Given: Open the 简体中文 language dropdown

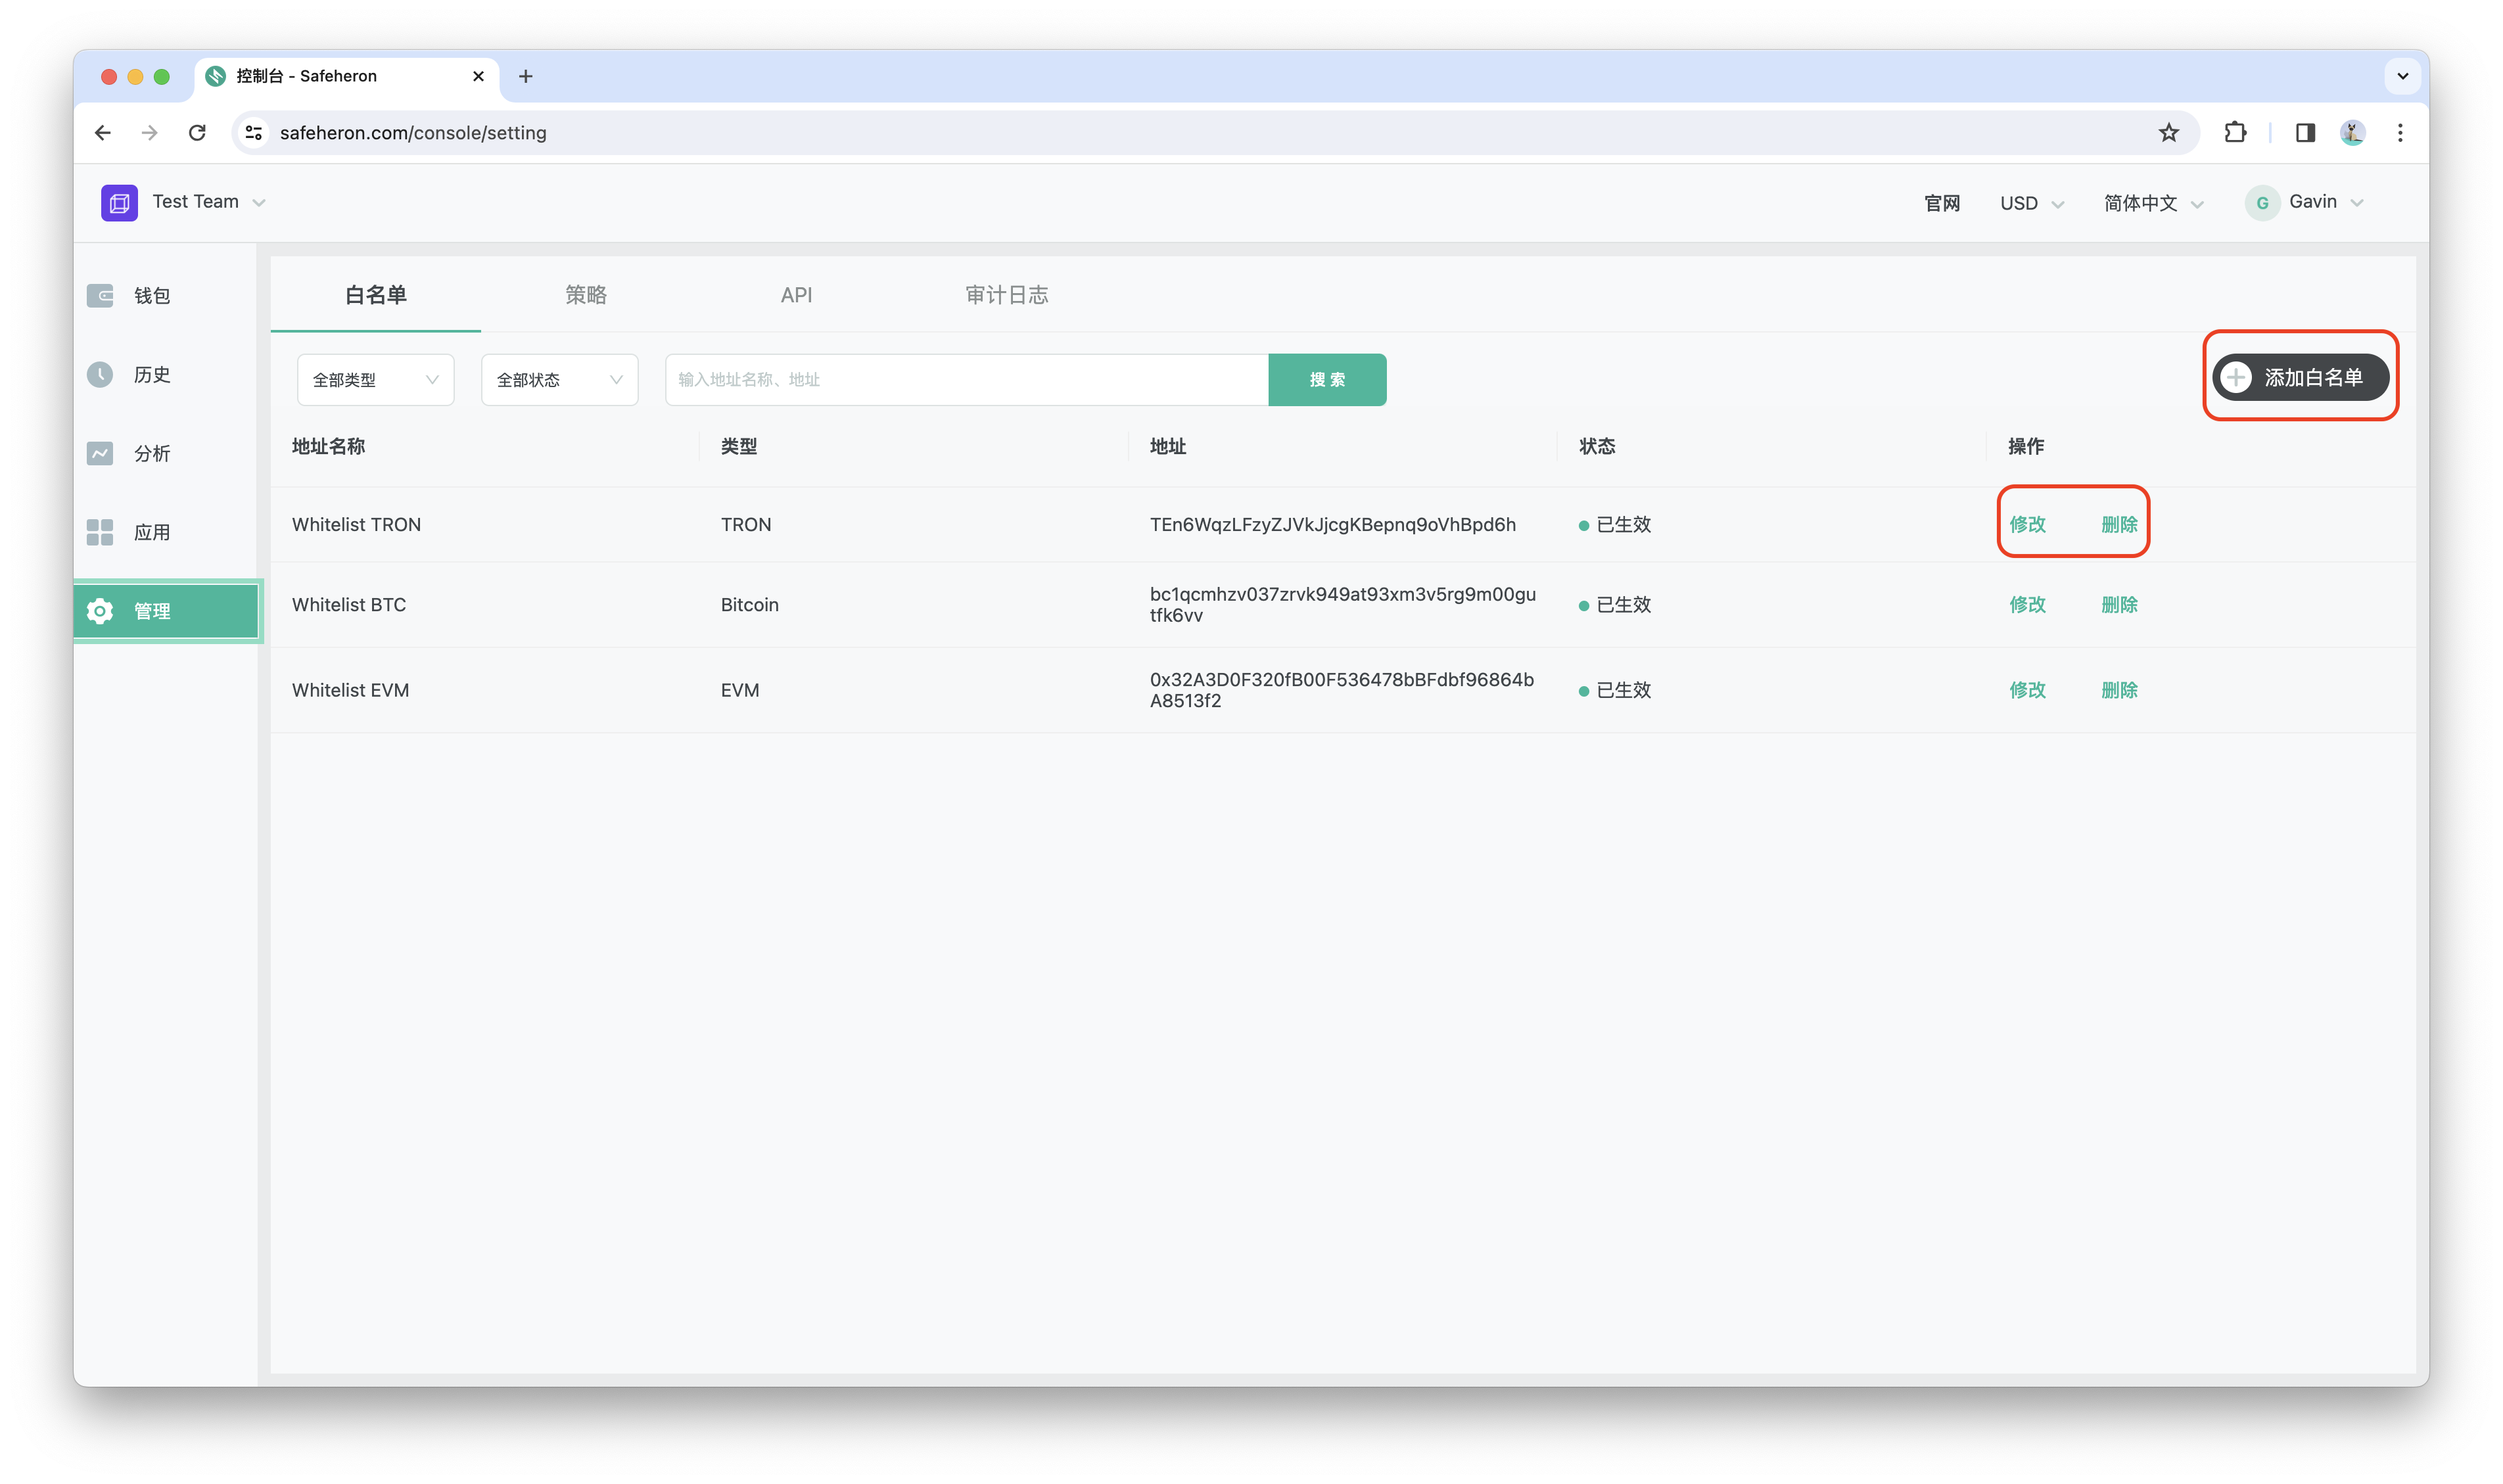Looking at the screenshot, I should pos(2153,203).
